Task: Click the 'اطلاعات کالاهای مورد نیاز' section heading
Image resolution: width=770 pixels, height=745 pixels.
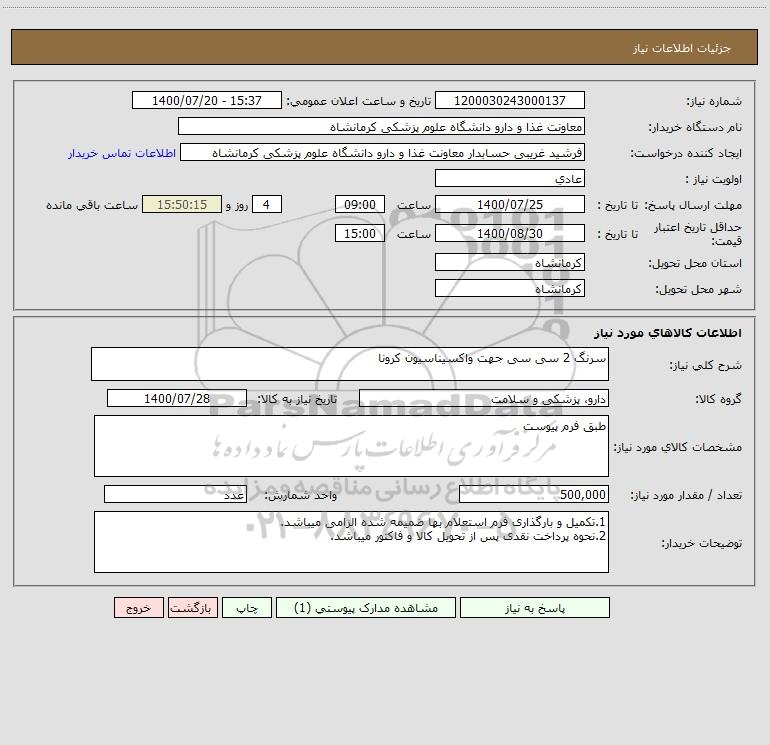Action: coord(668,333)
